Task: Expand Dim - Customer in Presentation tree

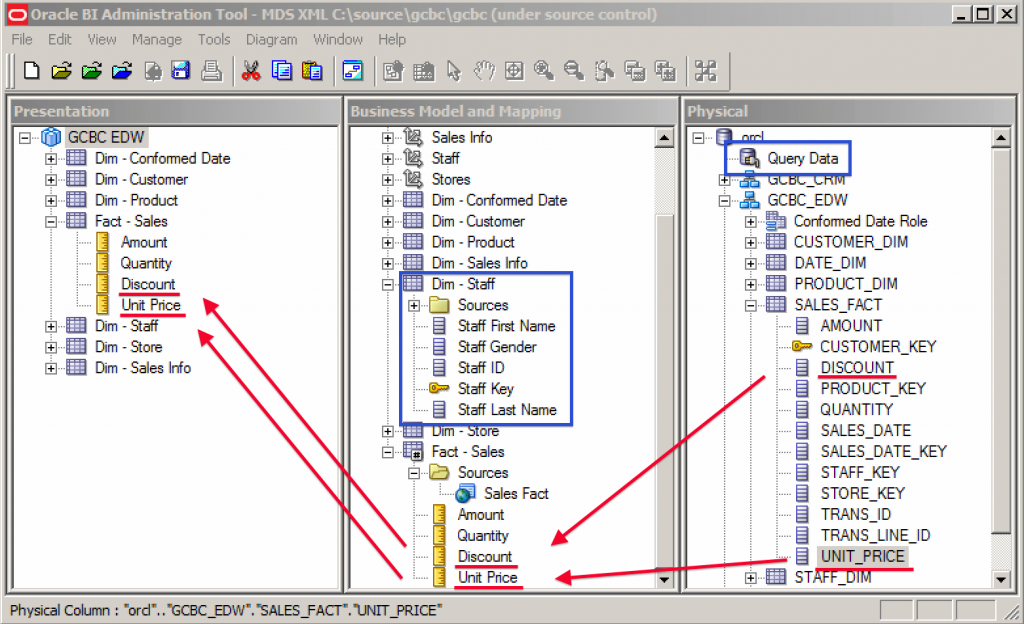Action: coord(51,180)
